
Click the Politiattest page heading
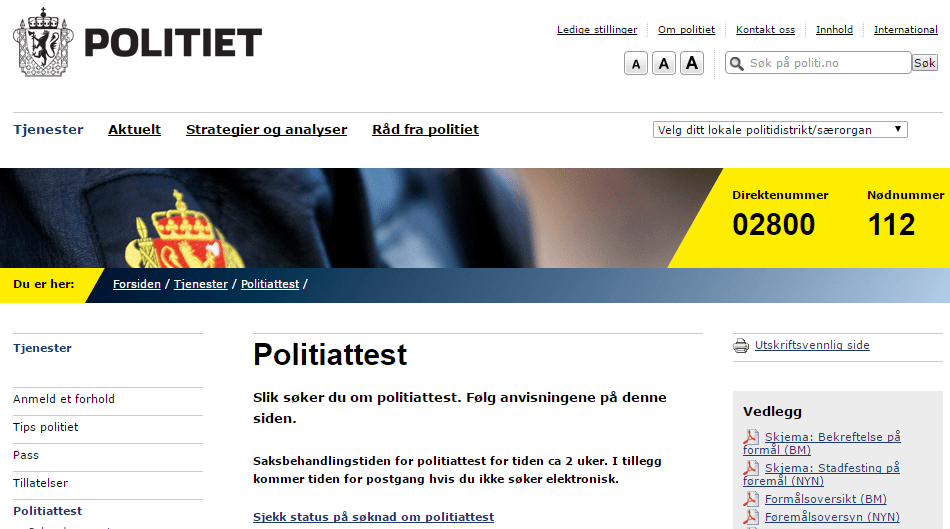pyautogui.click(x=330, y=355)
